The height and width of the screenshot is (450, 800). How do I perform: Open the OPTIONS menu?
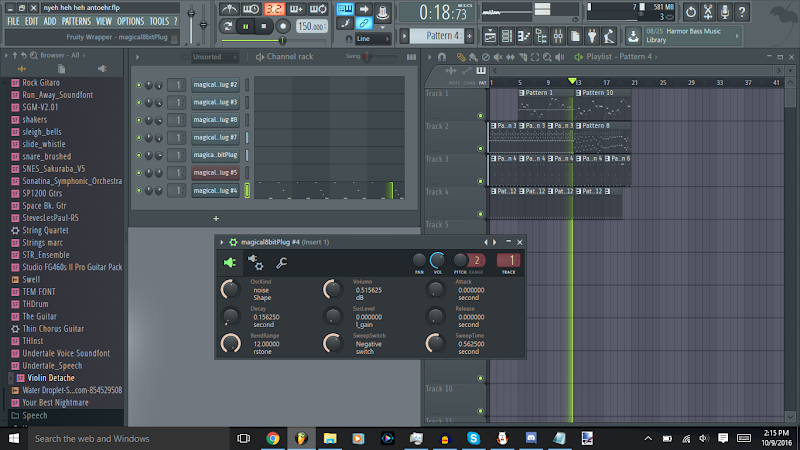click(x=131, y=21)
